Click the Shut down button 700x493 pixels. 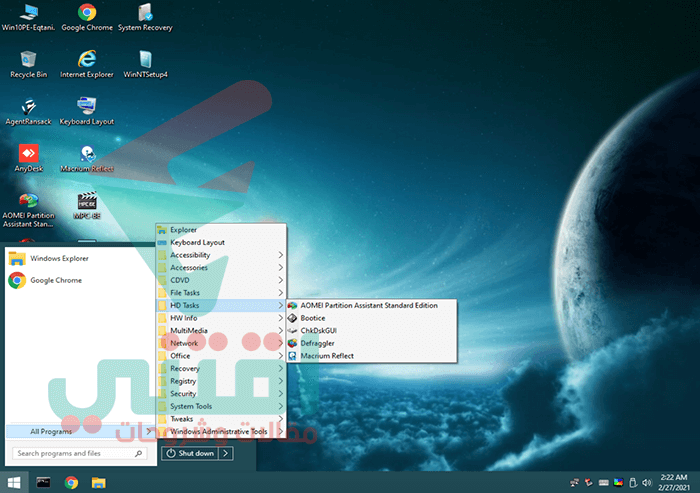point(190,453)
